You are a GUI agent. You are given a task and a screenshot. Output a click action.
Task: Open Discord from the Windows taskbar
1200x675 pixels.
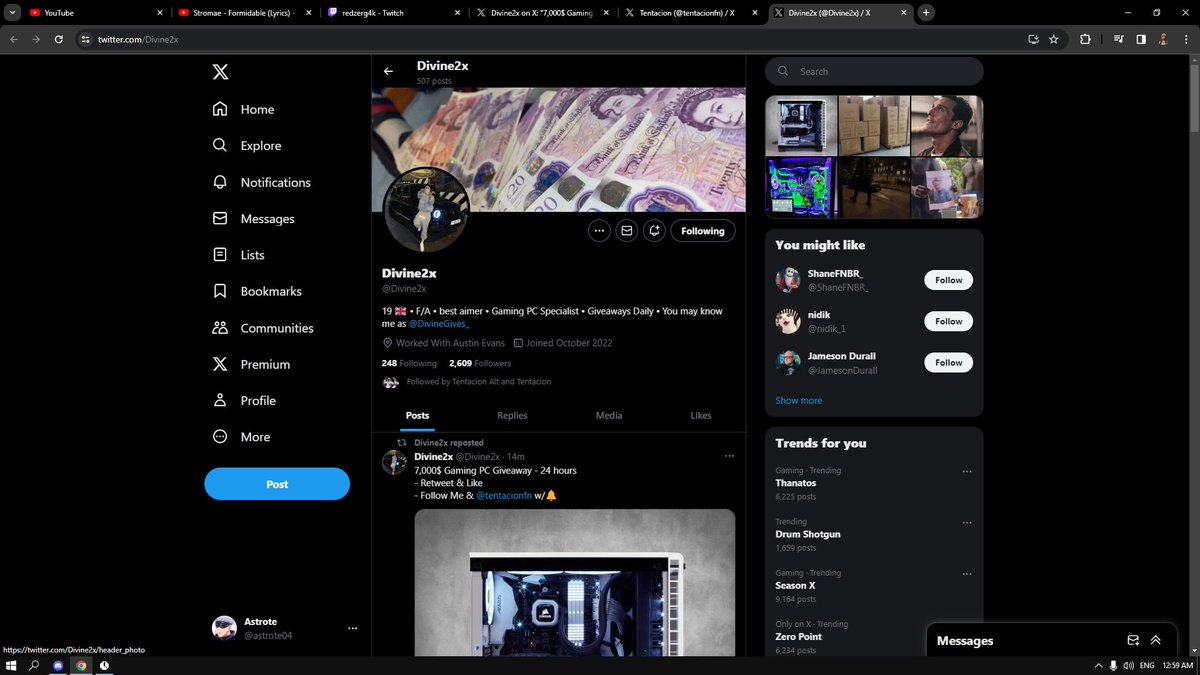pos(58,665)
